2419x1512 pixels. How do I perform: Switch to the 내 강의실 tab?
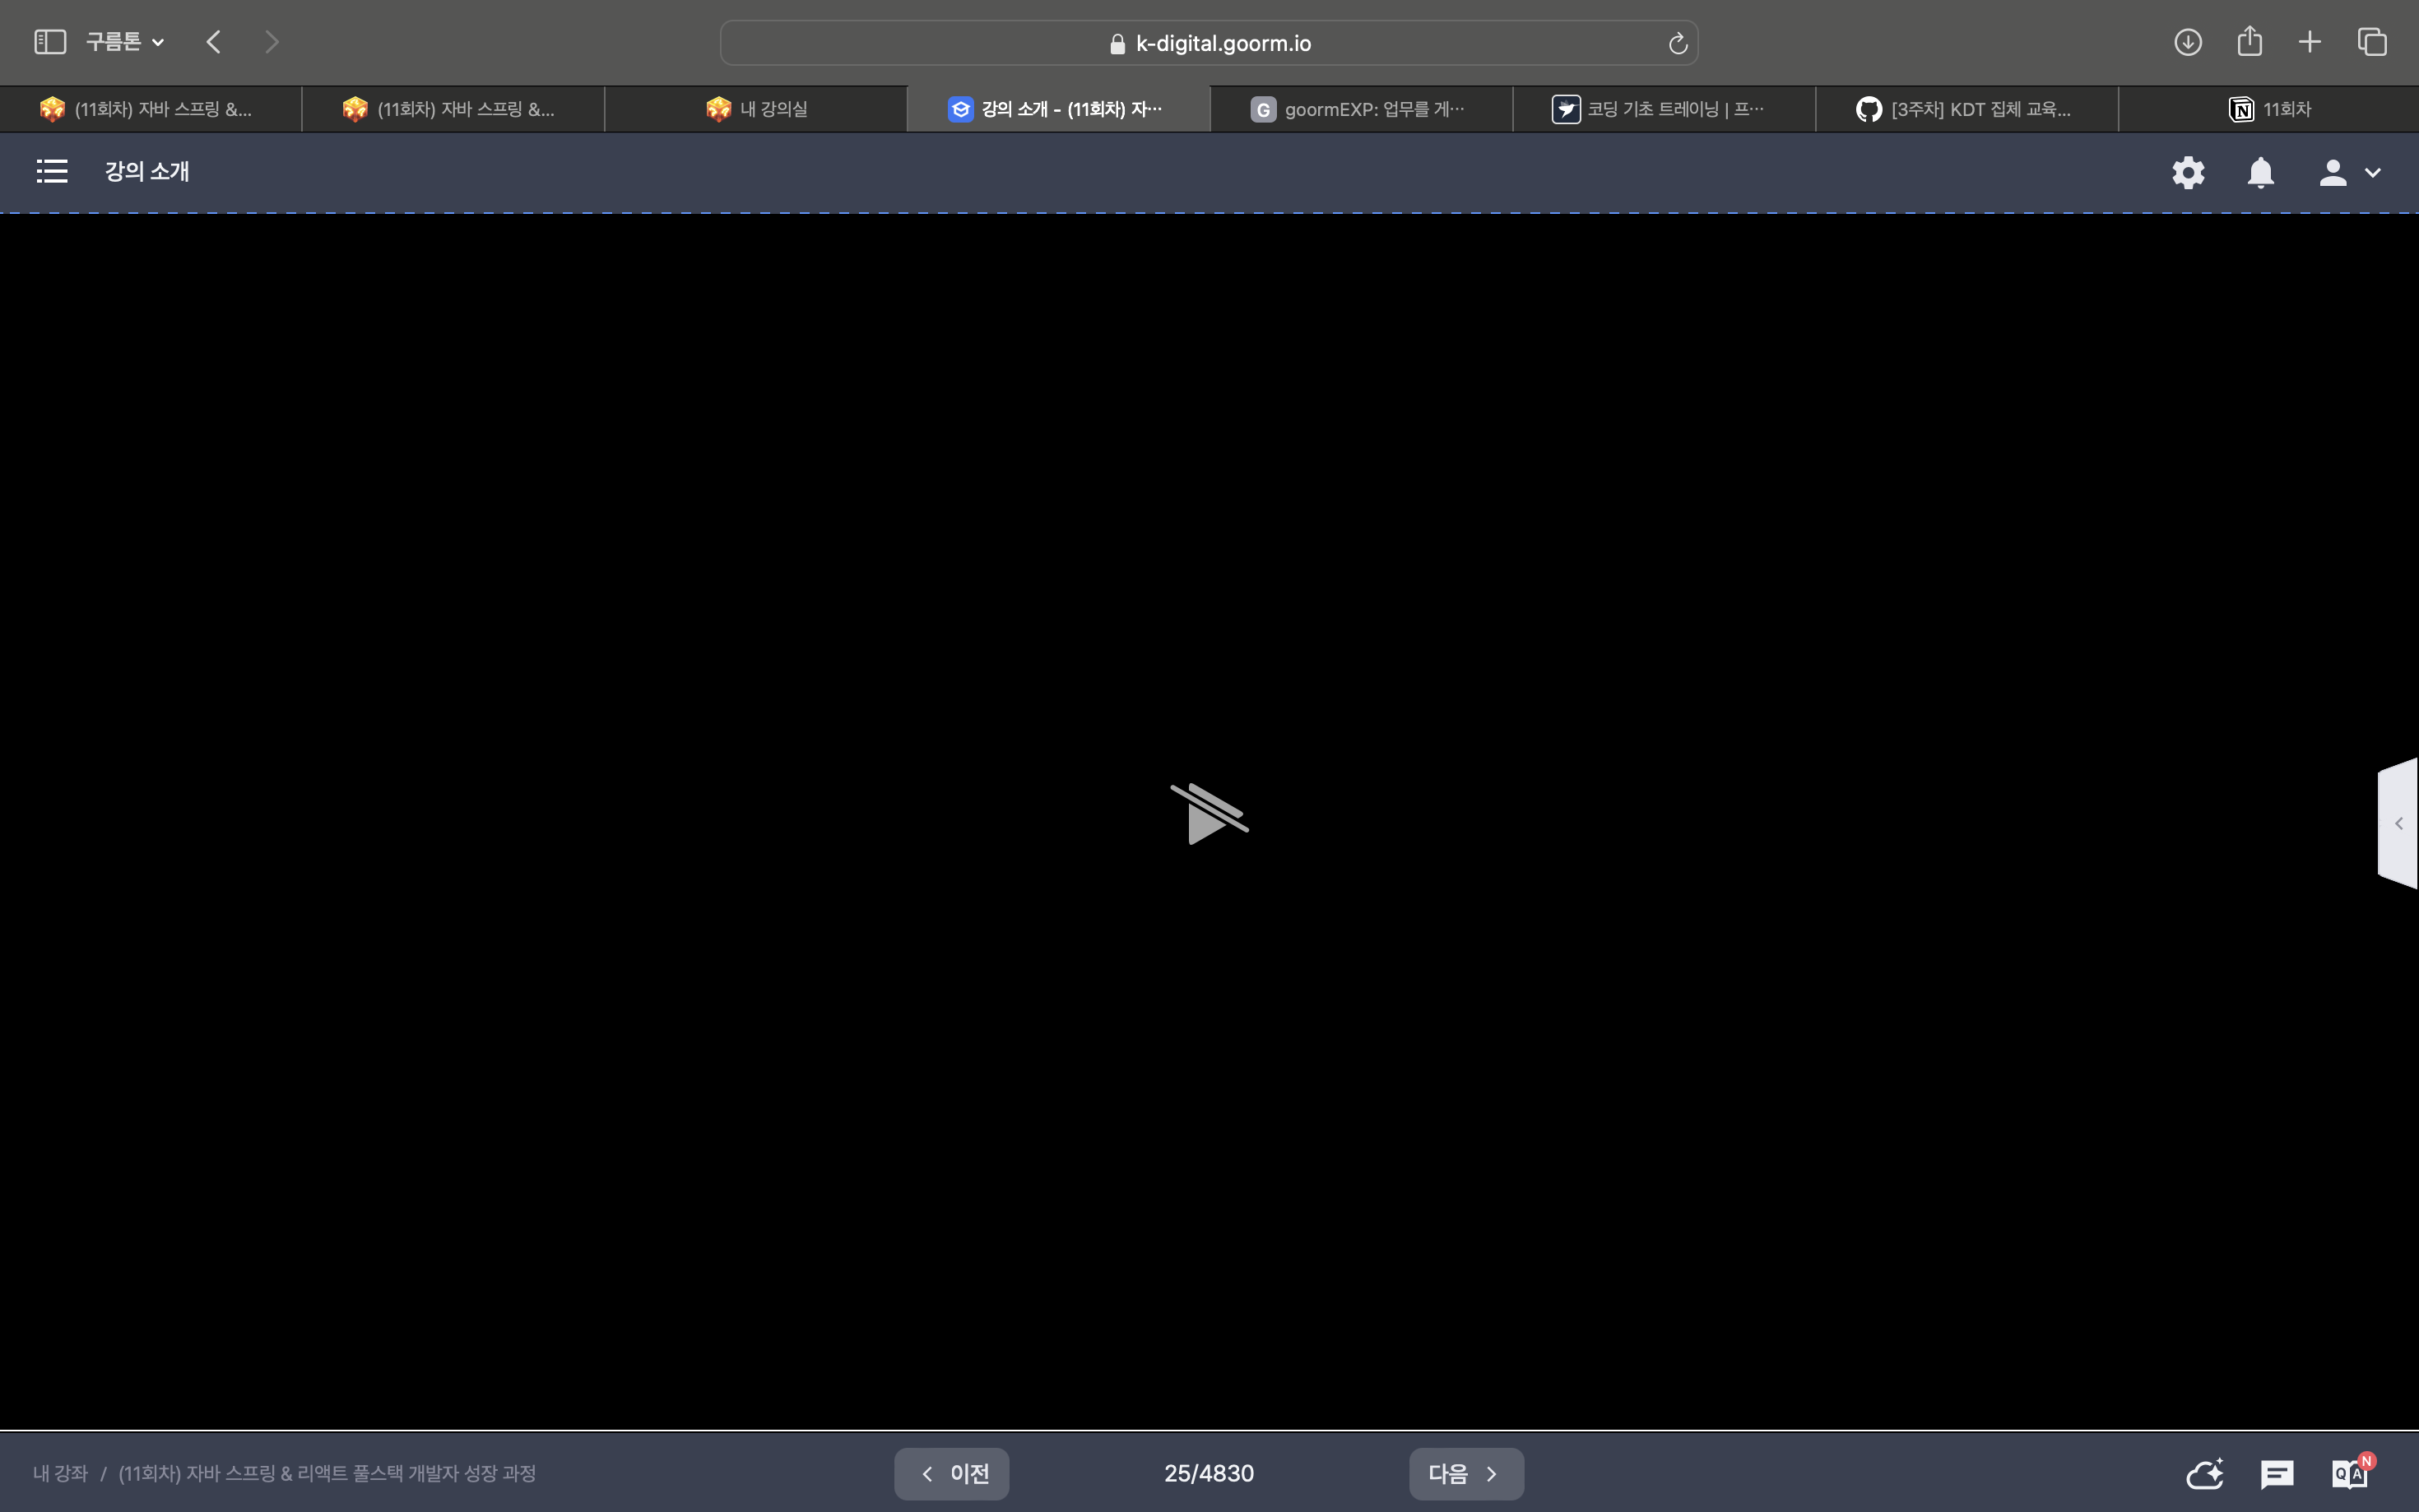pyautogui.click(x=756, y=109)
